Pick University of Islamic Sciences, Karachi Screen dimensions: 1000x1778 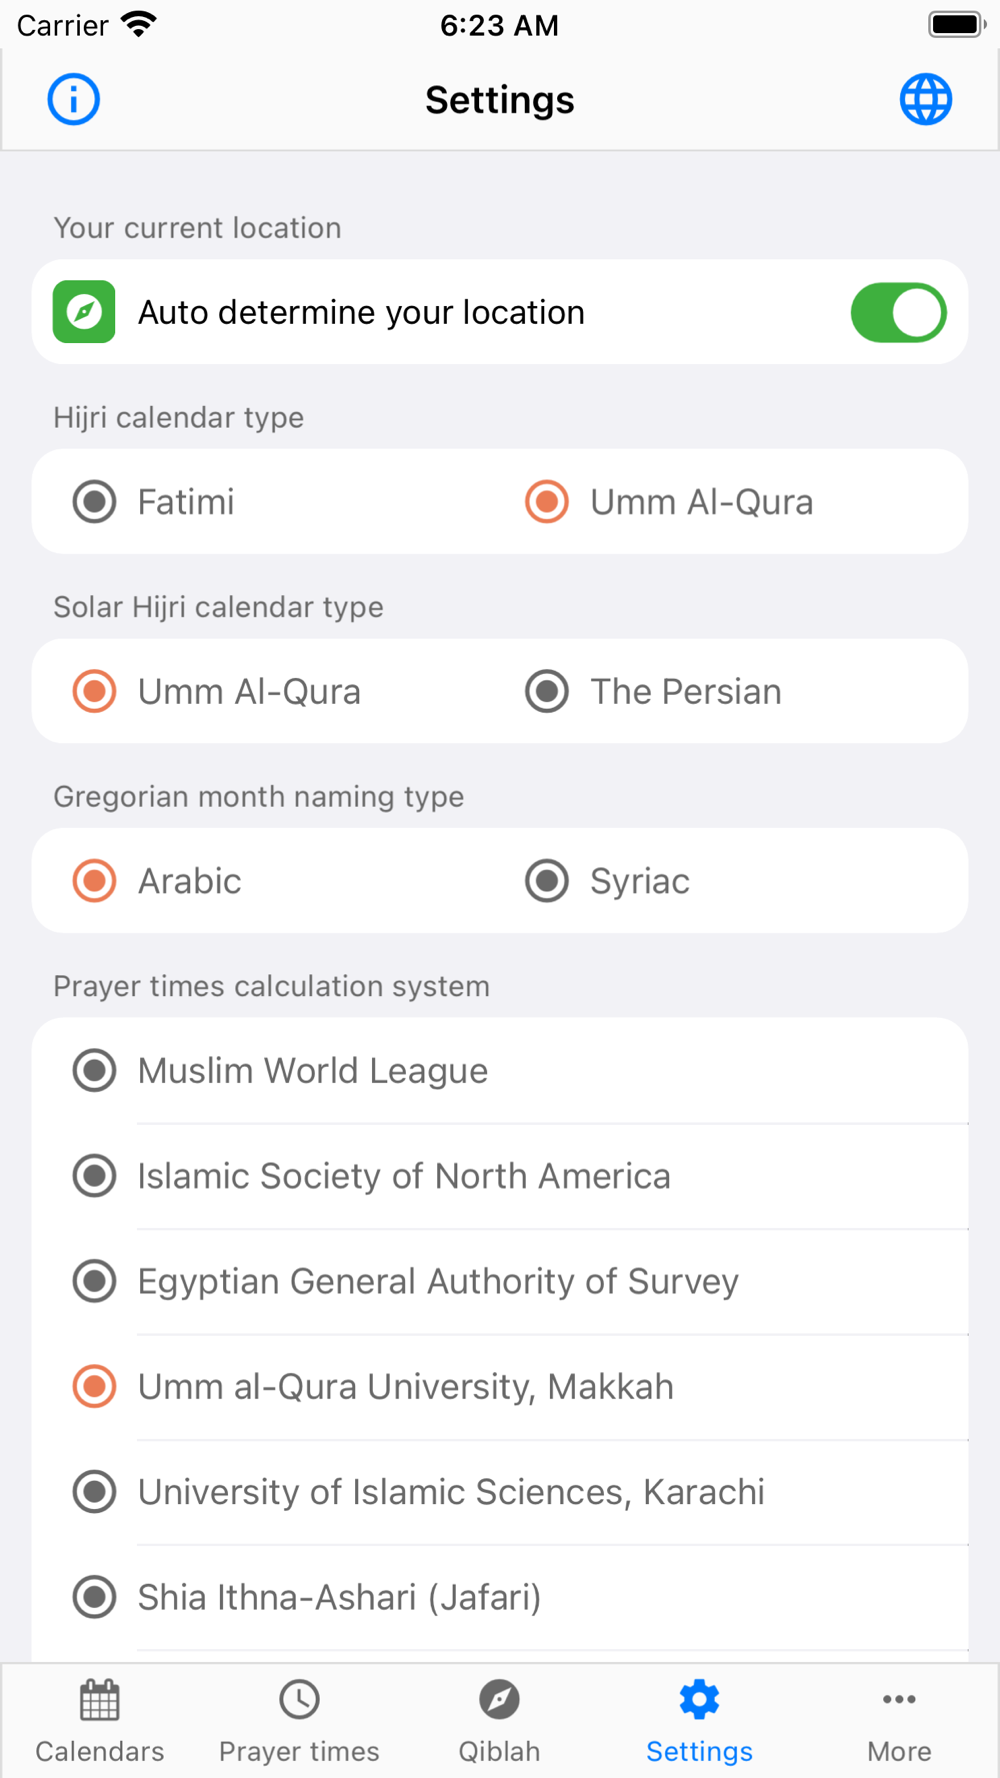point(95,1492)
